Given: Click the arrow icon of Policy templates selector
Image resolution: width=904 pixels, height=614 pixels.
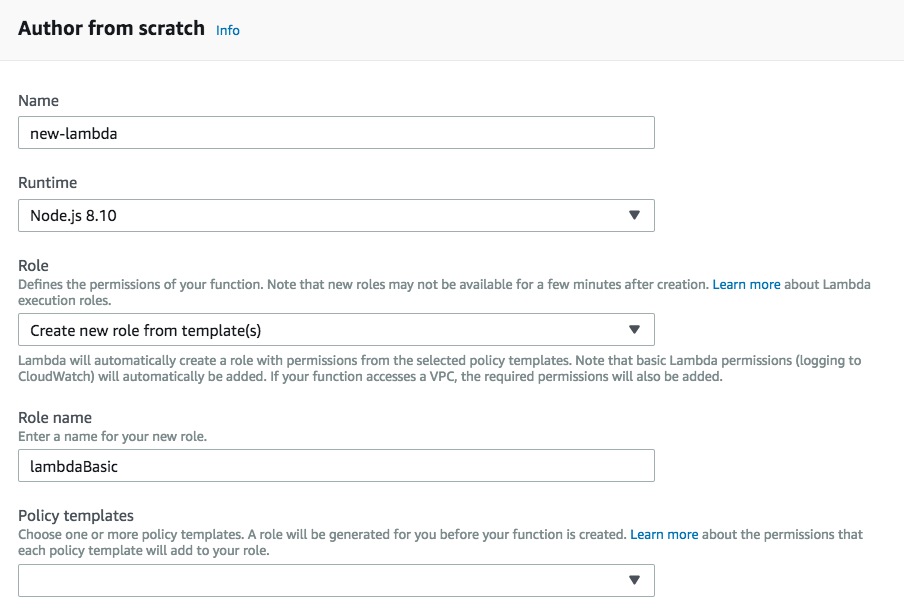Looking at the screenshot, I should 634,580.
